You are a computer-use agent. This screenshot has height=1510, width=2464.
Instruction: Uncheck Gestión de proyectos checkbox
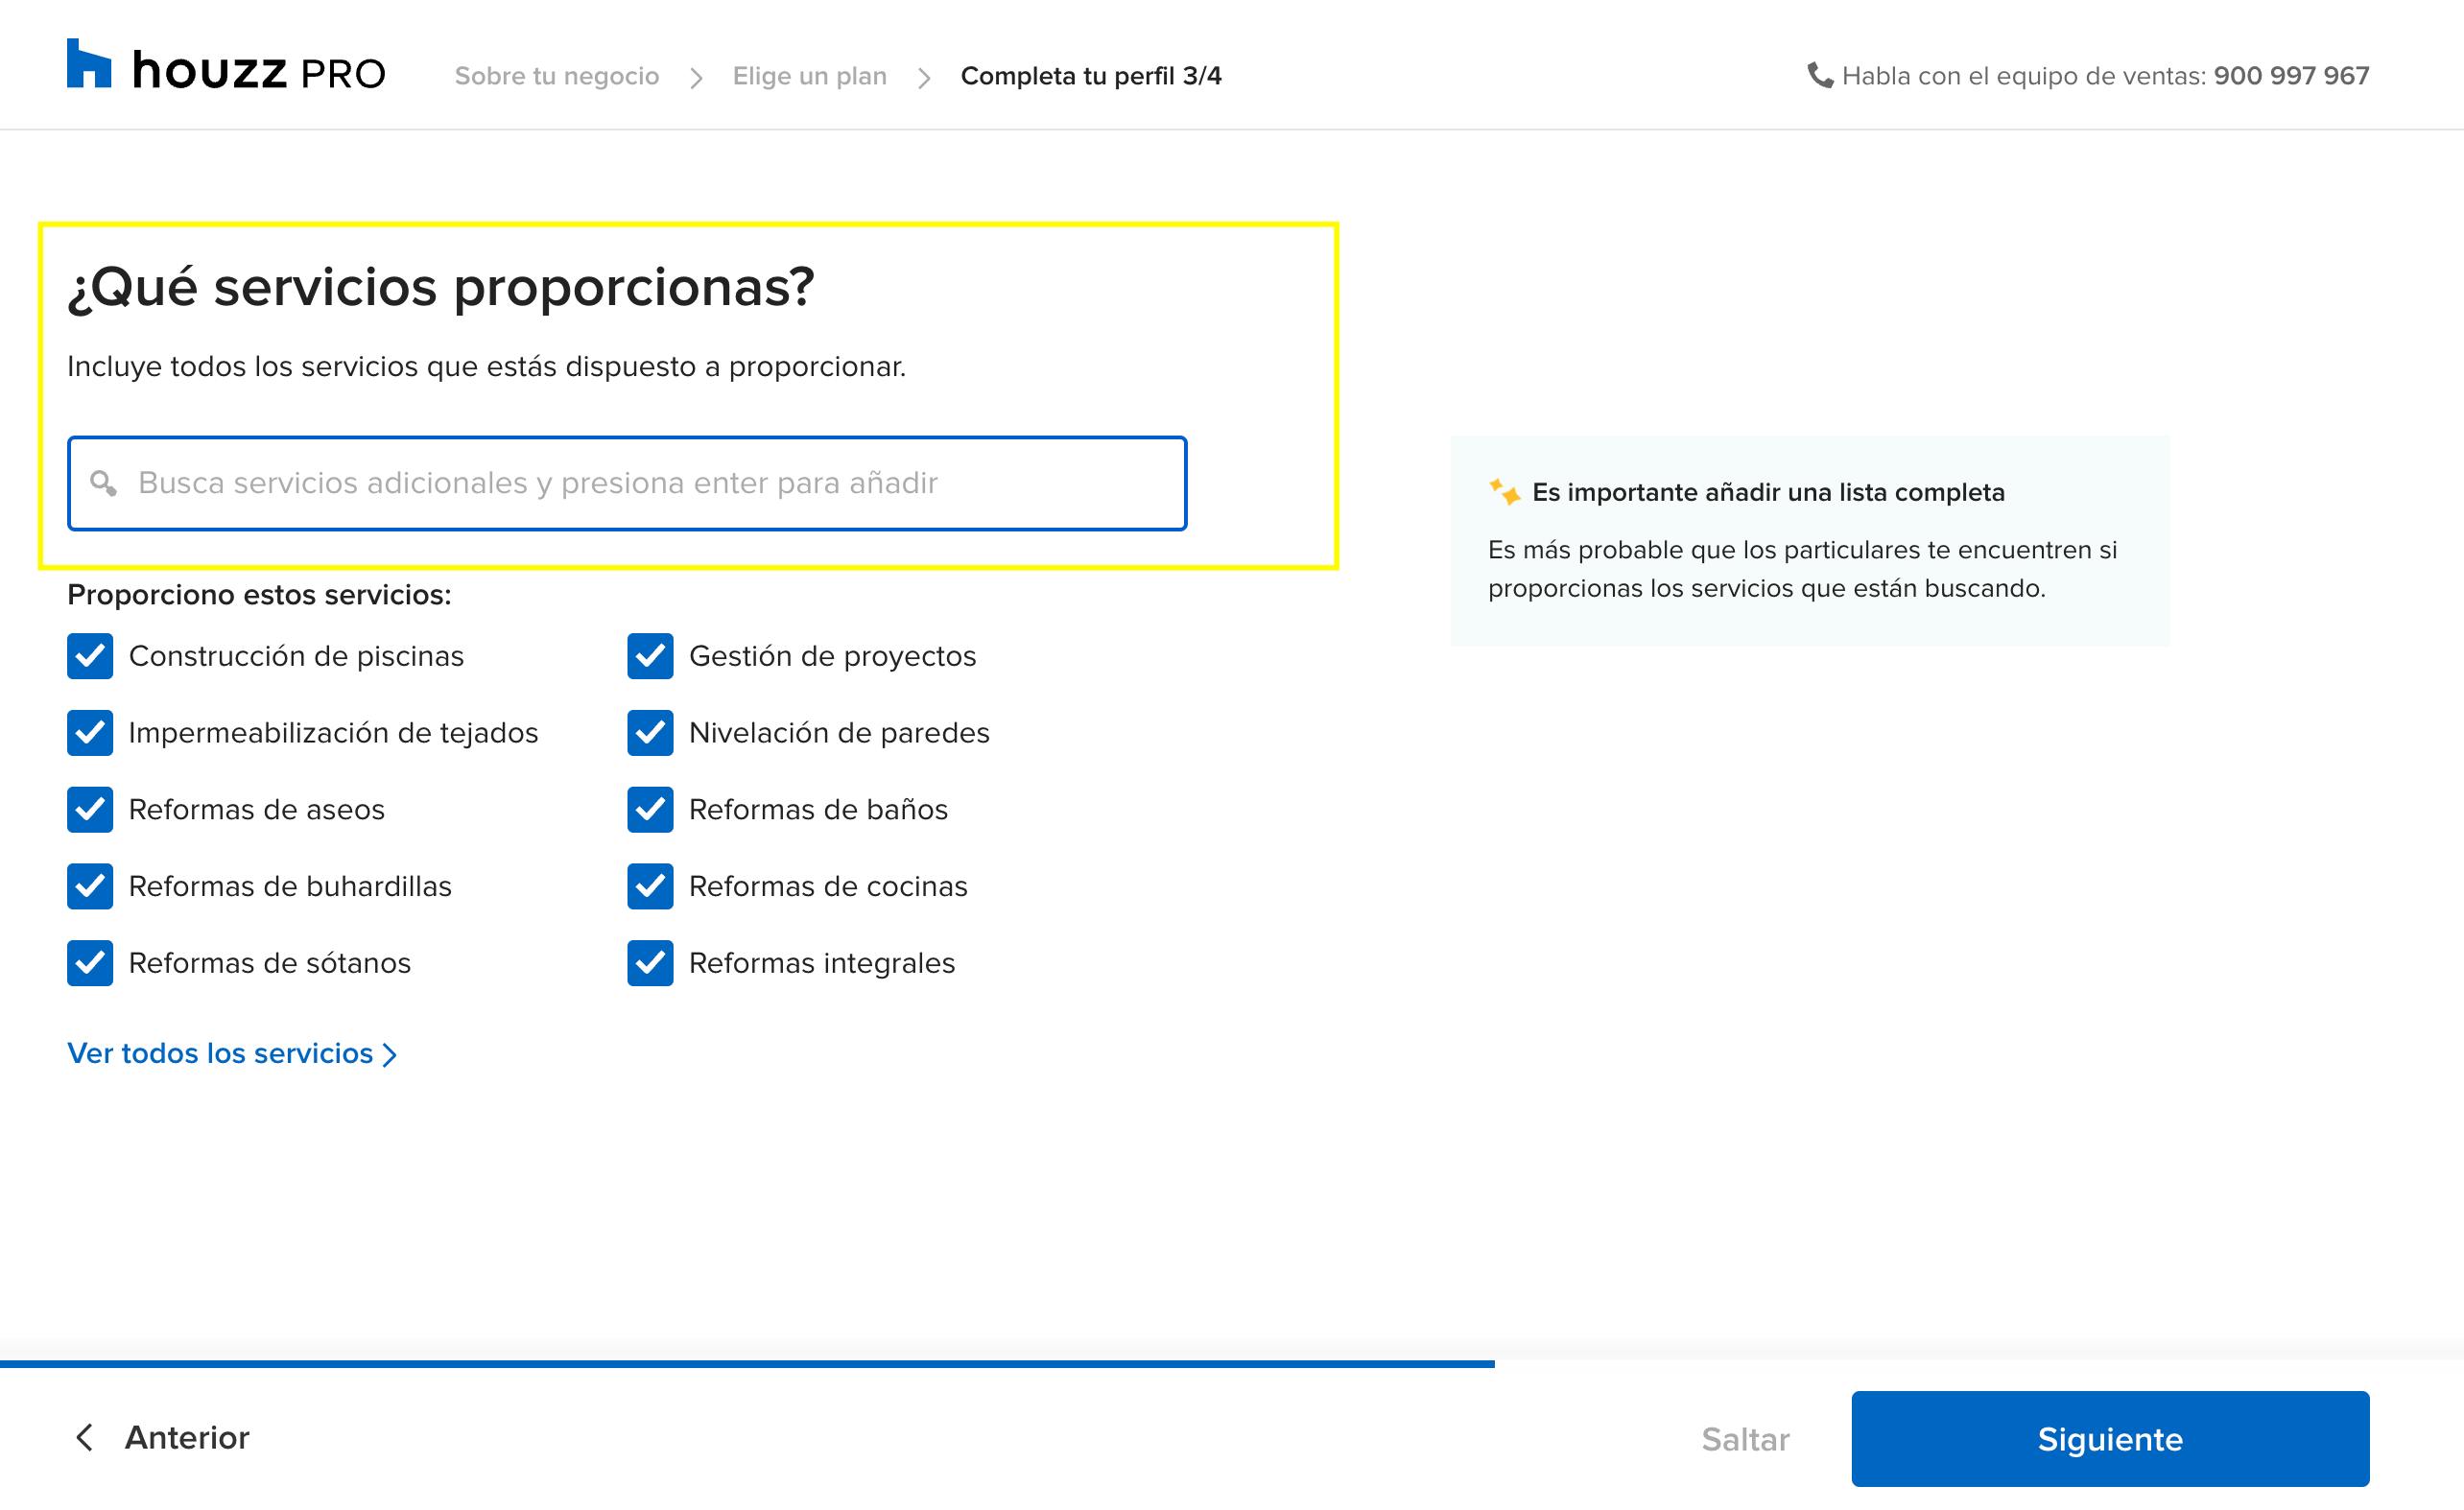[x=650, y=656]
